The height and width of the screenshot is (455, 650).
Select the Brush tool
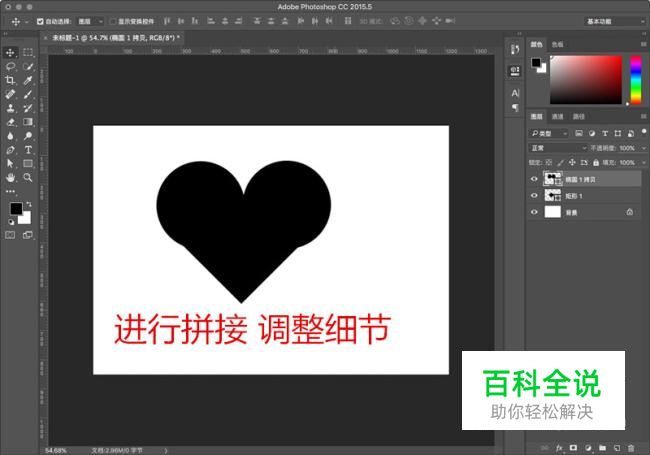28,94
